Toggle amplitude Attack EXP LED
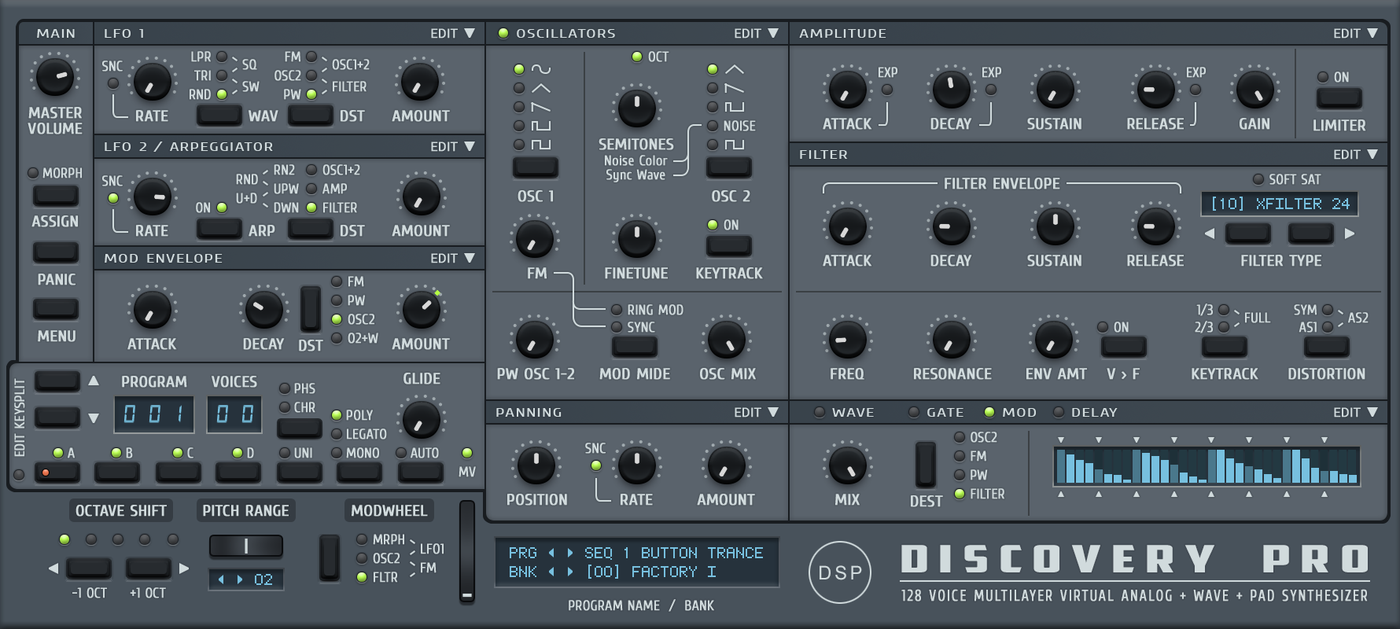 point(887,90)
